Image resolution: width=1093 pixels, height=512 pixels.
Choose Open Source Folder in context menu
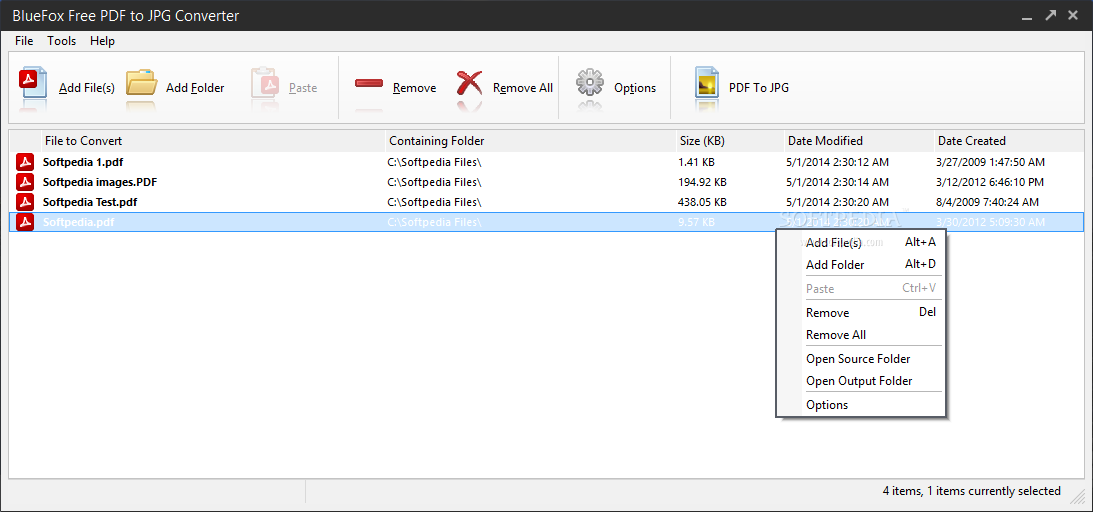pos(860,359)
